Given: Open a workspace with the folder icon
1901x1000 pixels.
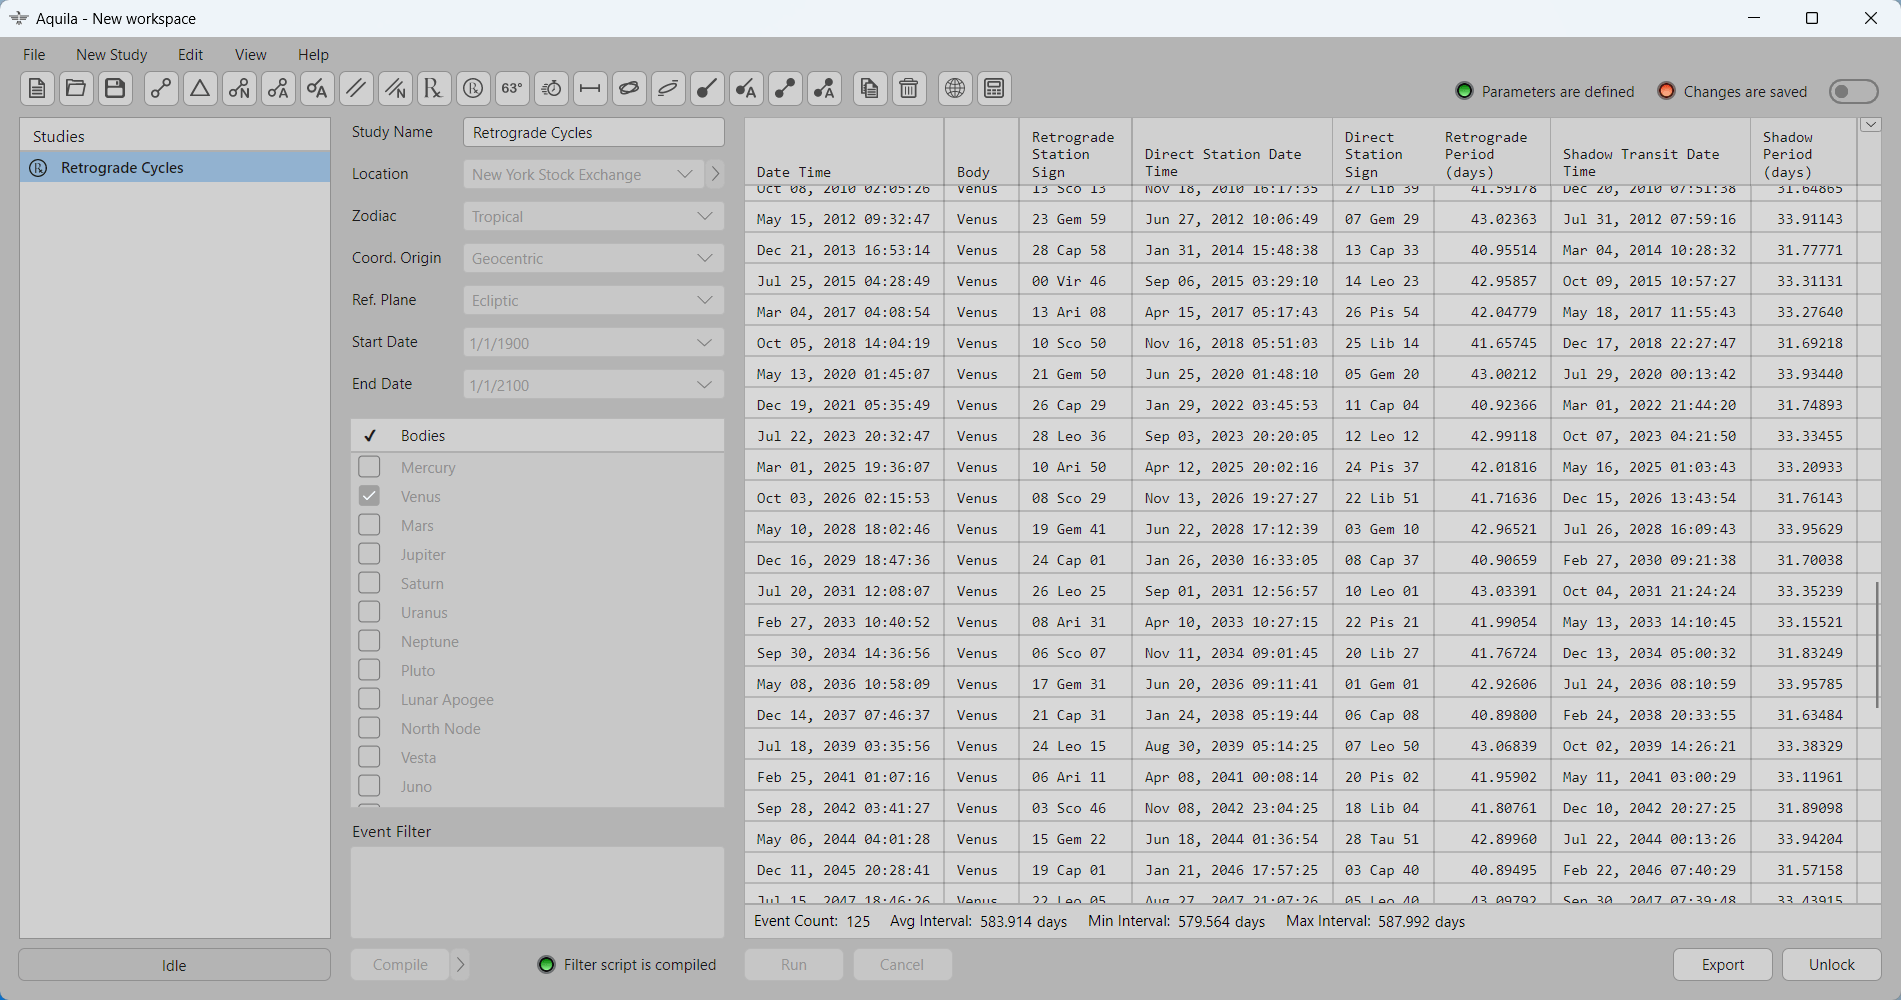Looking at the screenshot, I should coord(76,89).
